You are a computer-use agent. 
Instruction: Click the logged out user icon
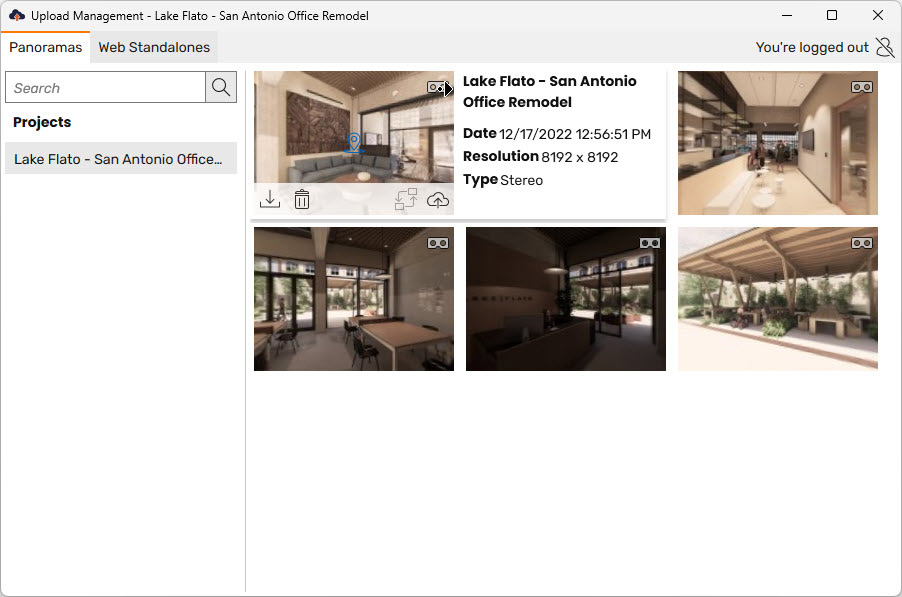(x=885, y=47)
